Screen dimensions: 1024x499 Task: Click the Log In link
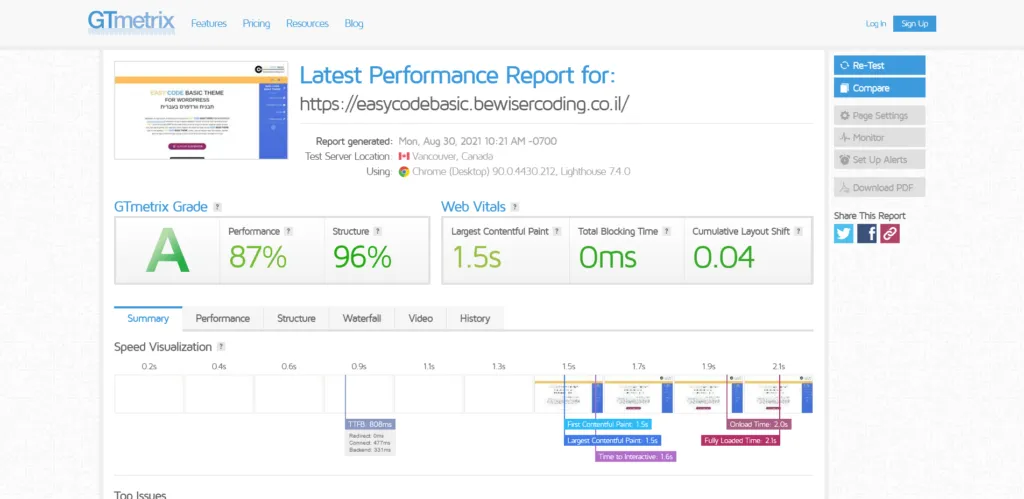(875, 23)
